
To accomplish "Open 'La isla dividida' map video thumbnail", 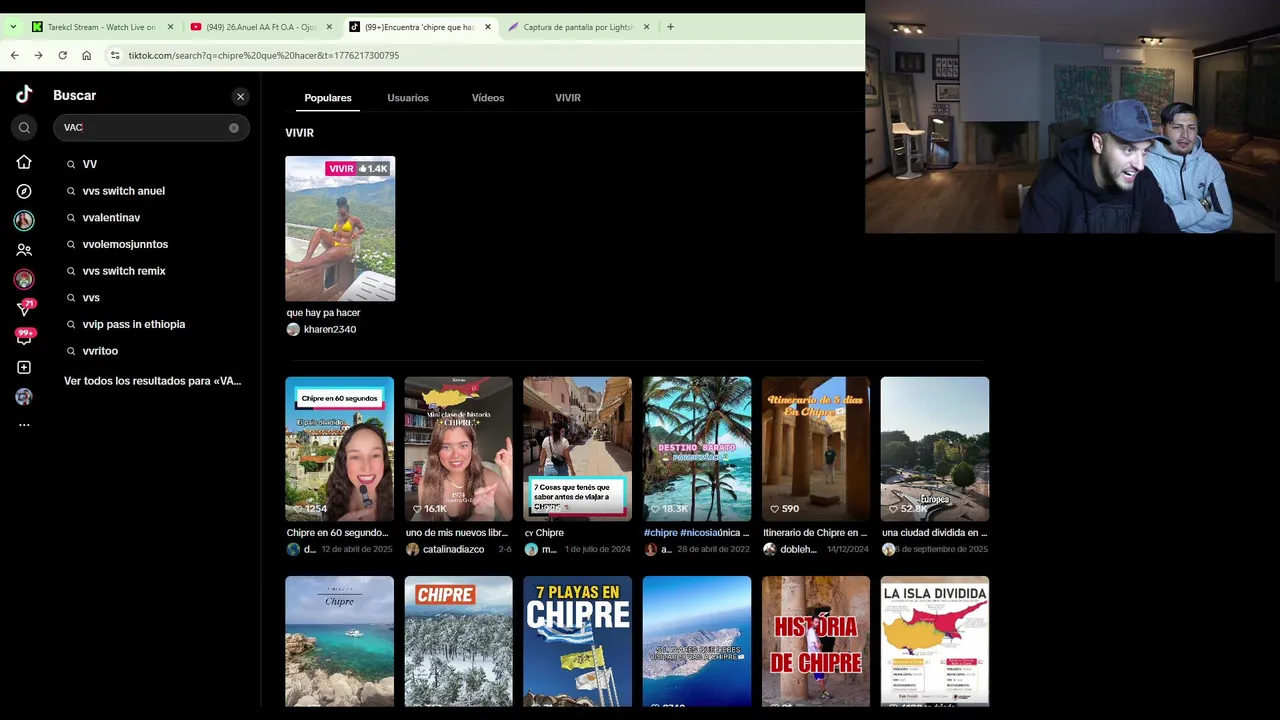I will click(935, 641).
